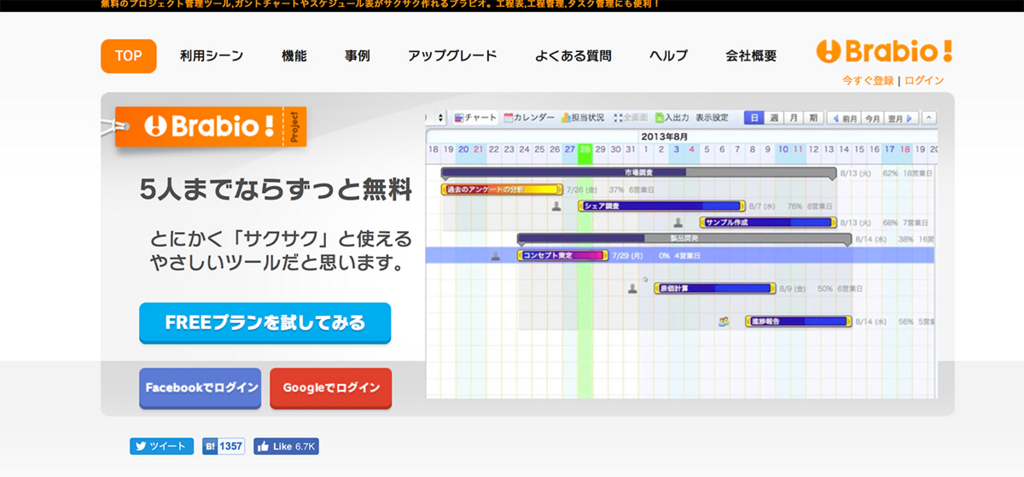This screenshot has height=477, width=1024.
Task: Open the 会社概要 menu item
Action: tap(751, 56)
